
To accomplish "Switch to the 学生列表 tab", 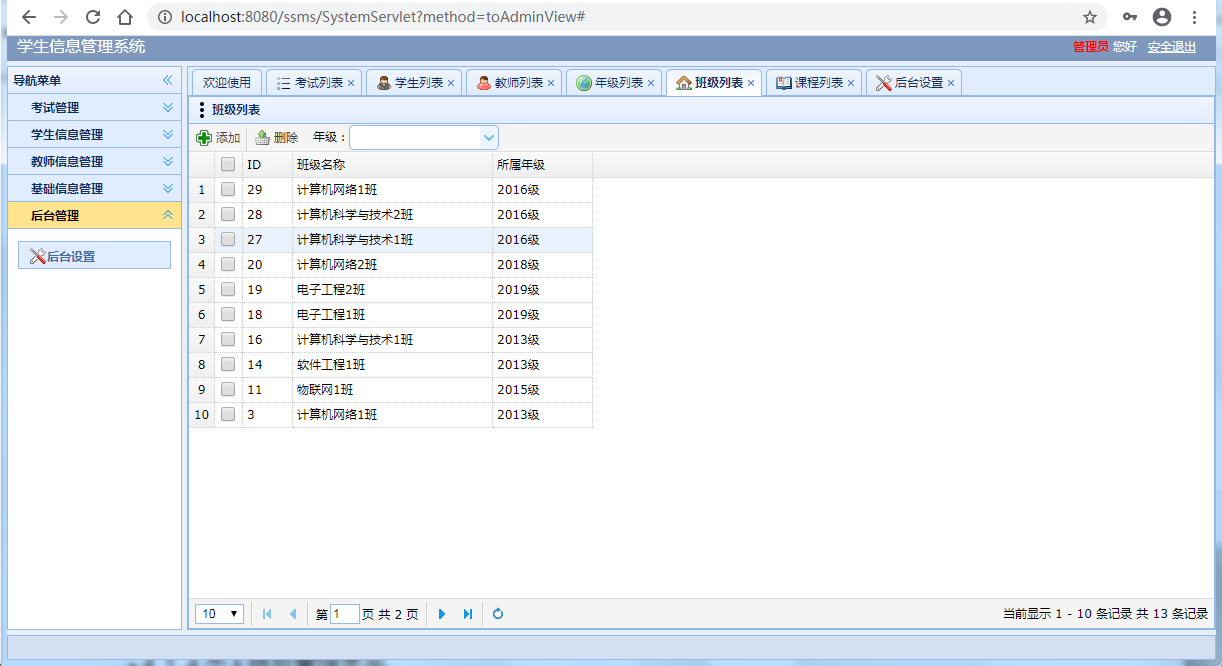I will [413, 83].
